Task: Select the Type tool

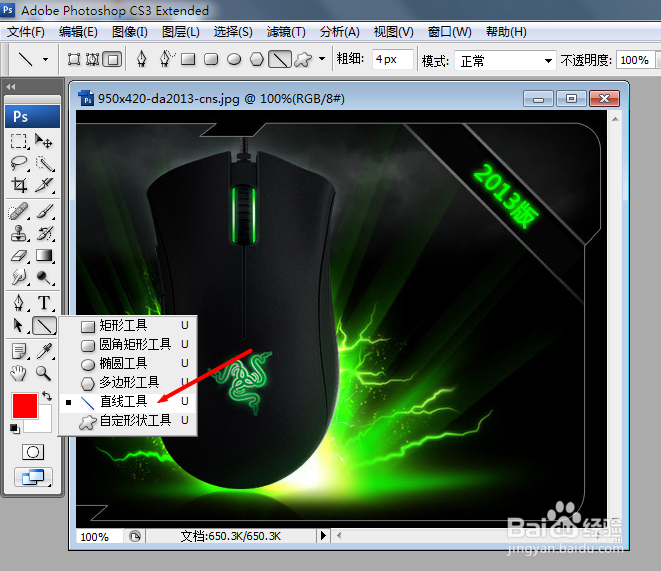Action: tap(44, 303)
